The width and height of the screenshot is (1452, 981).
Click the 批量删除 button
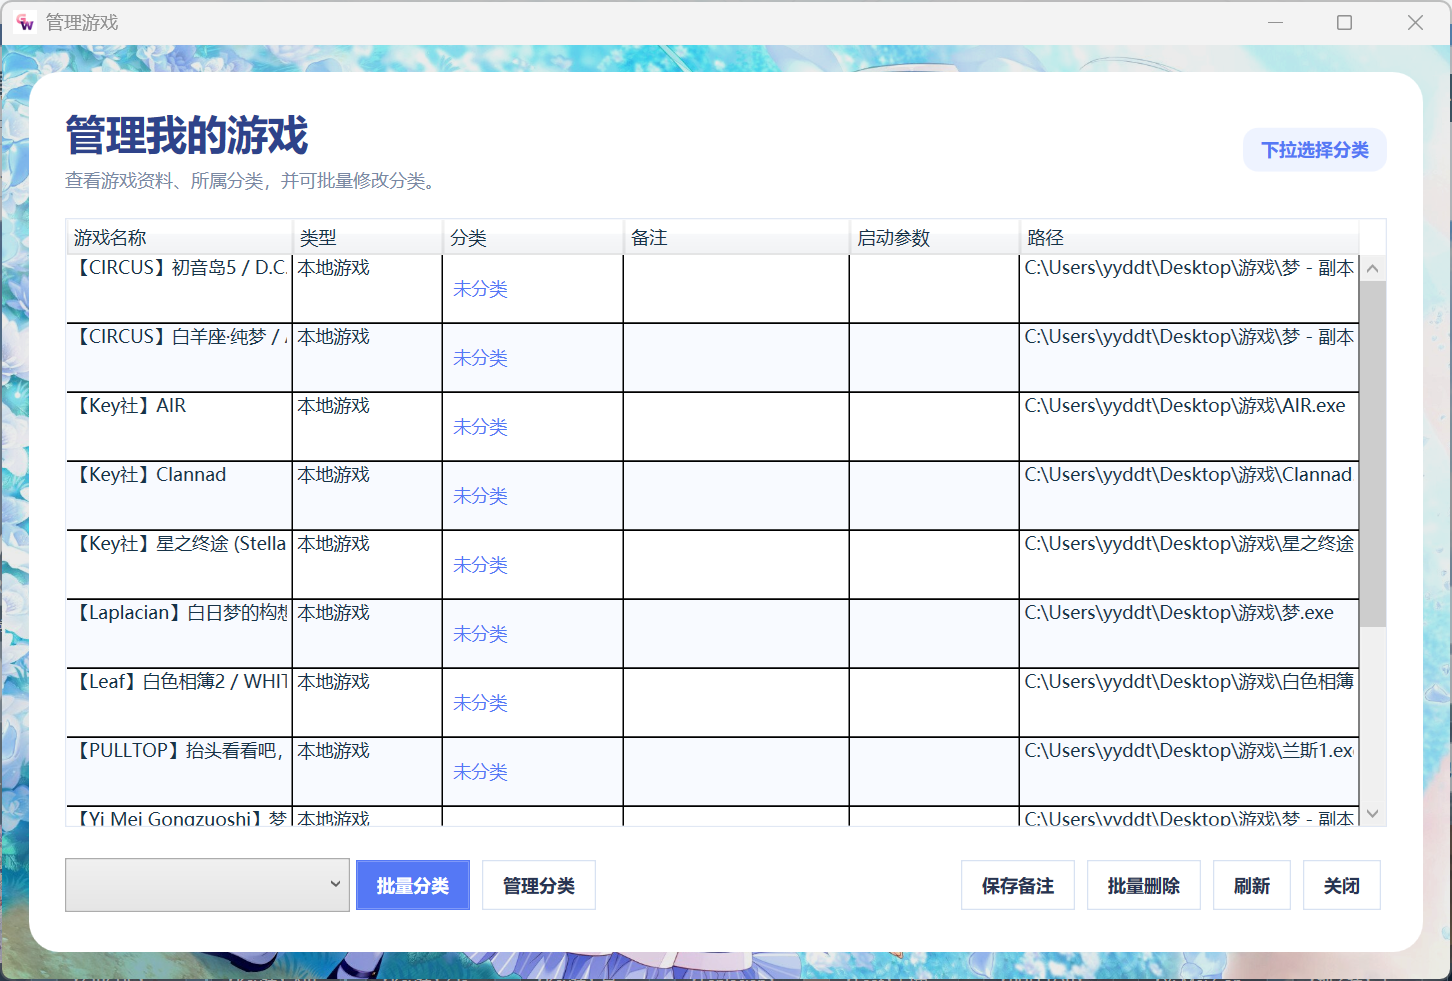[x=1144, y=885]
